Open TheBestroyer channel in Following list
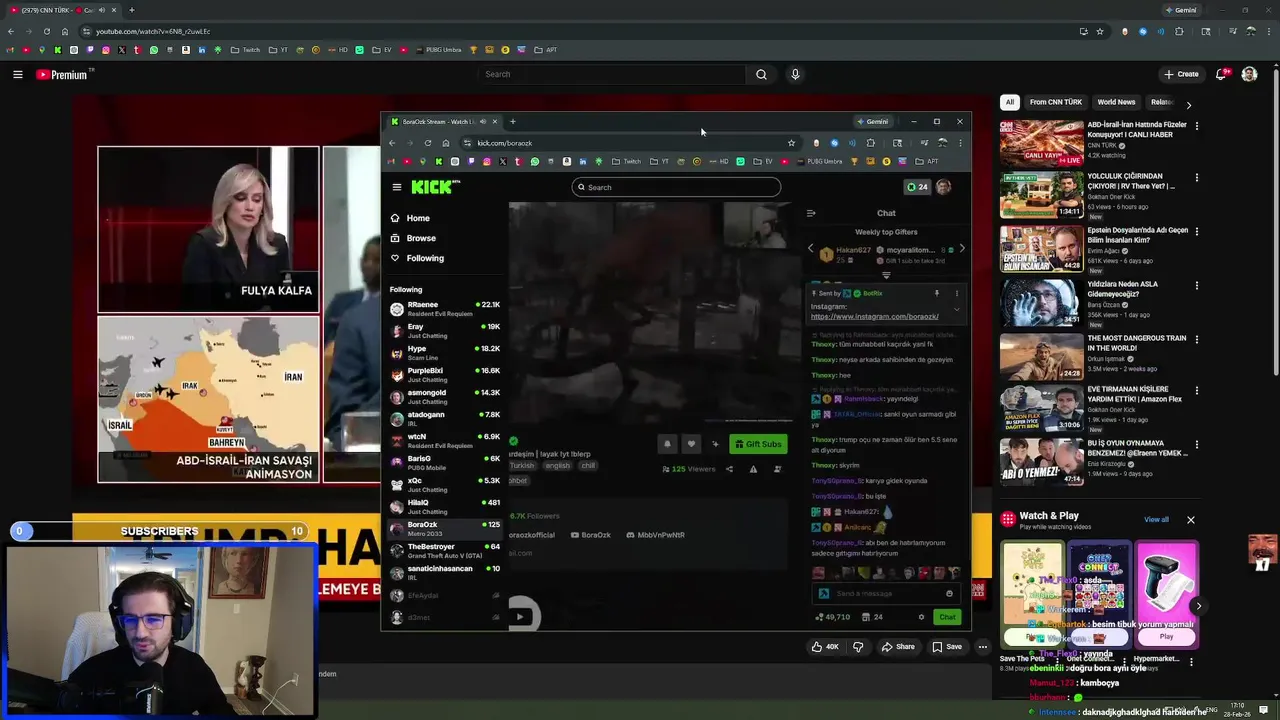This screenshot has width=1280, height=720. (x=445, y=550)
